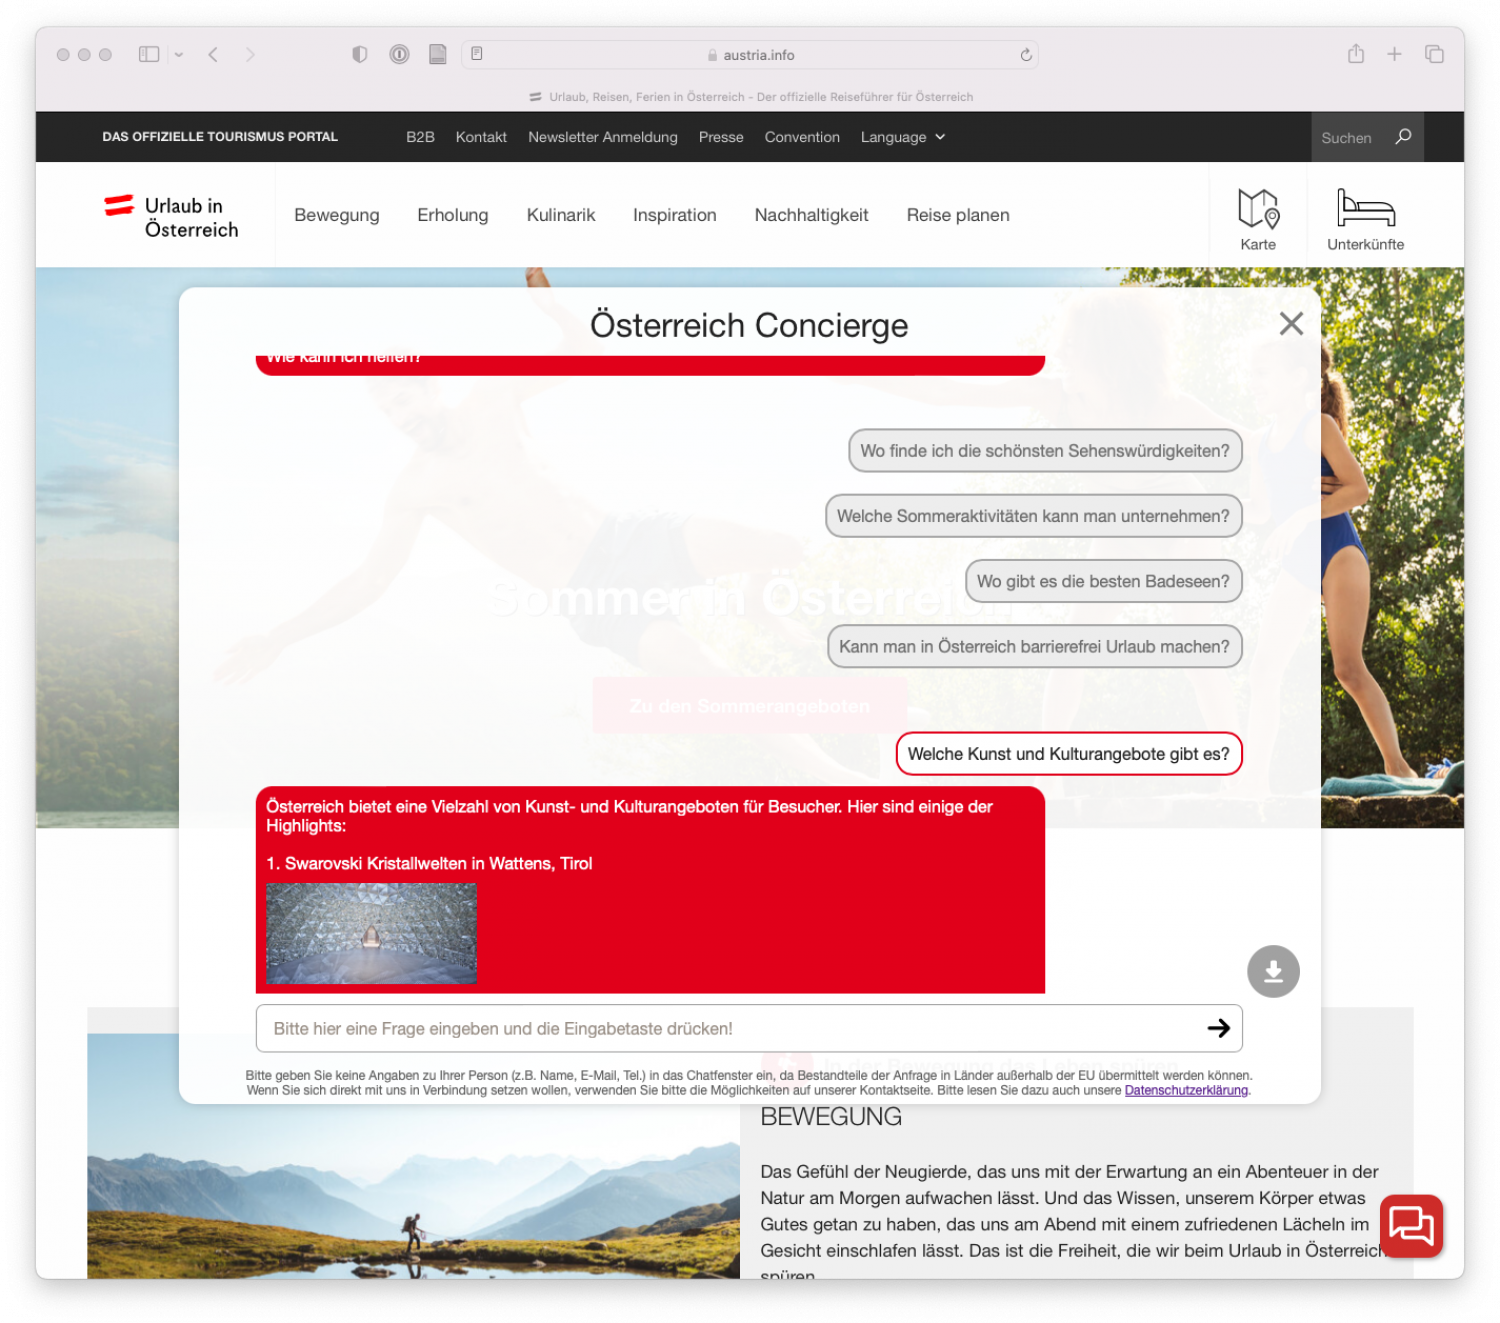Image resolution: width=1500 pixels, height=1323 pixels.
Task: Open the Datenschutzerklärung link
Action: coord(1186,1090)
